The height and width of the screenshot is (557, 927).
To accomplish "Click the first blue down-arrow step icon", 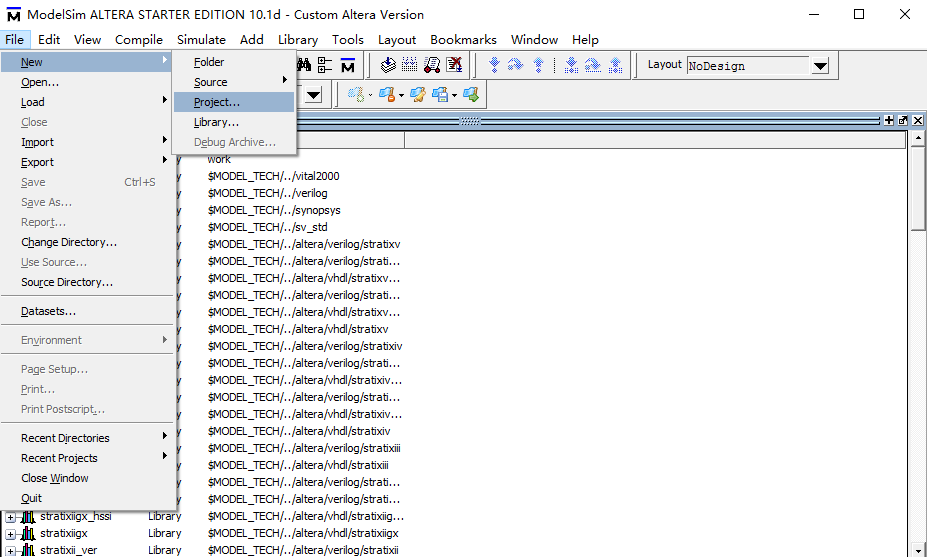I will point(494,64).
